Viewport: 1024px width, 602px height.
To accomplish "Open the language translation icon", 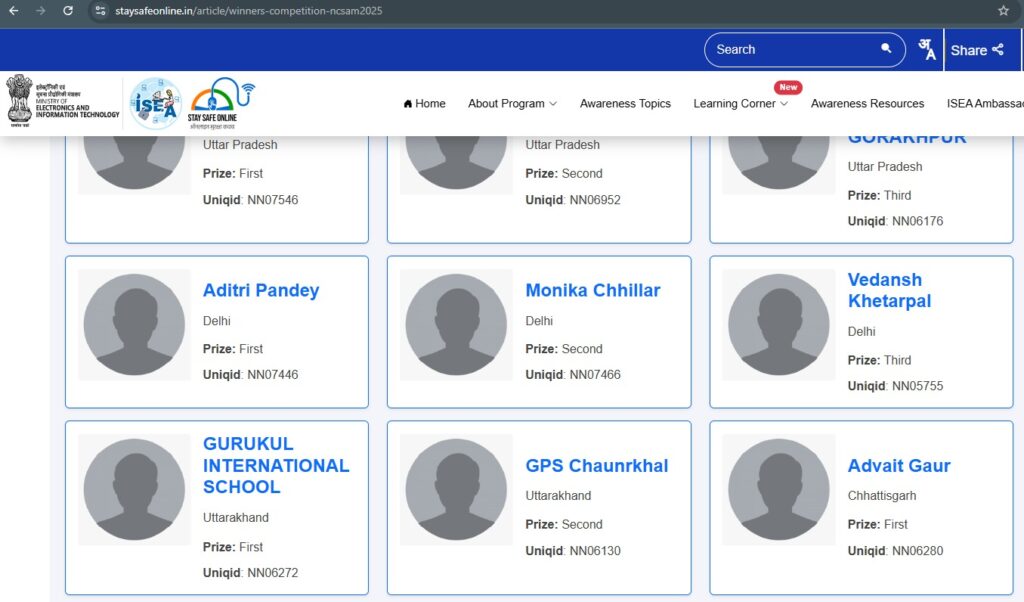I will (x=927, y=50).
